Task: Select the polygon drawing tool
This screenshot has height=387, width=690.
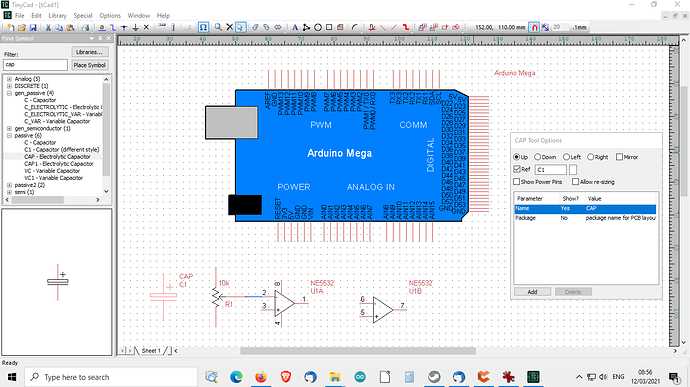Action: pyautogui.click(x=306, y=27)
